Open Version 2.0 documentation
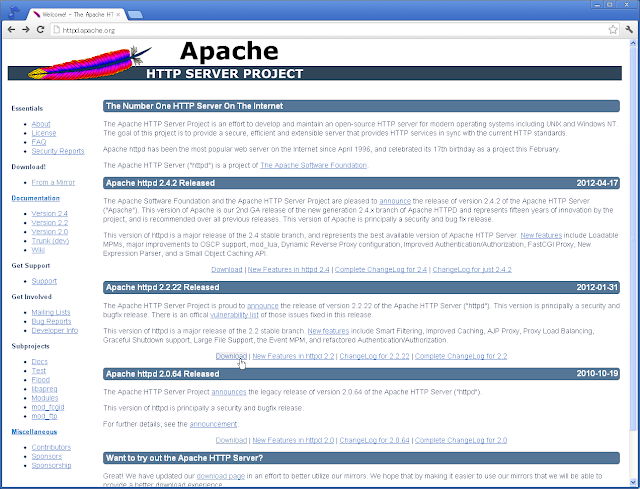This screenshot has height=489, width=640. 49,231
